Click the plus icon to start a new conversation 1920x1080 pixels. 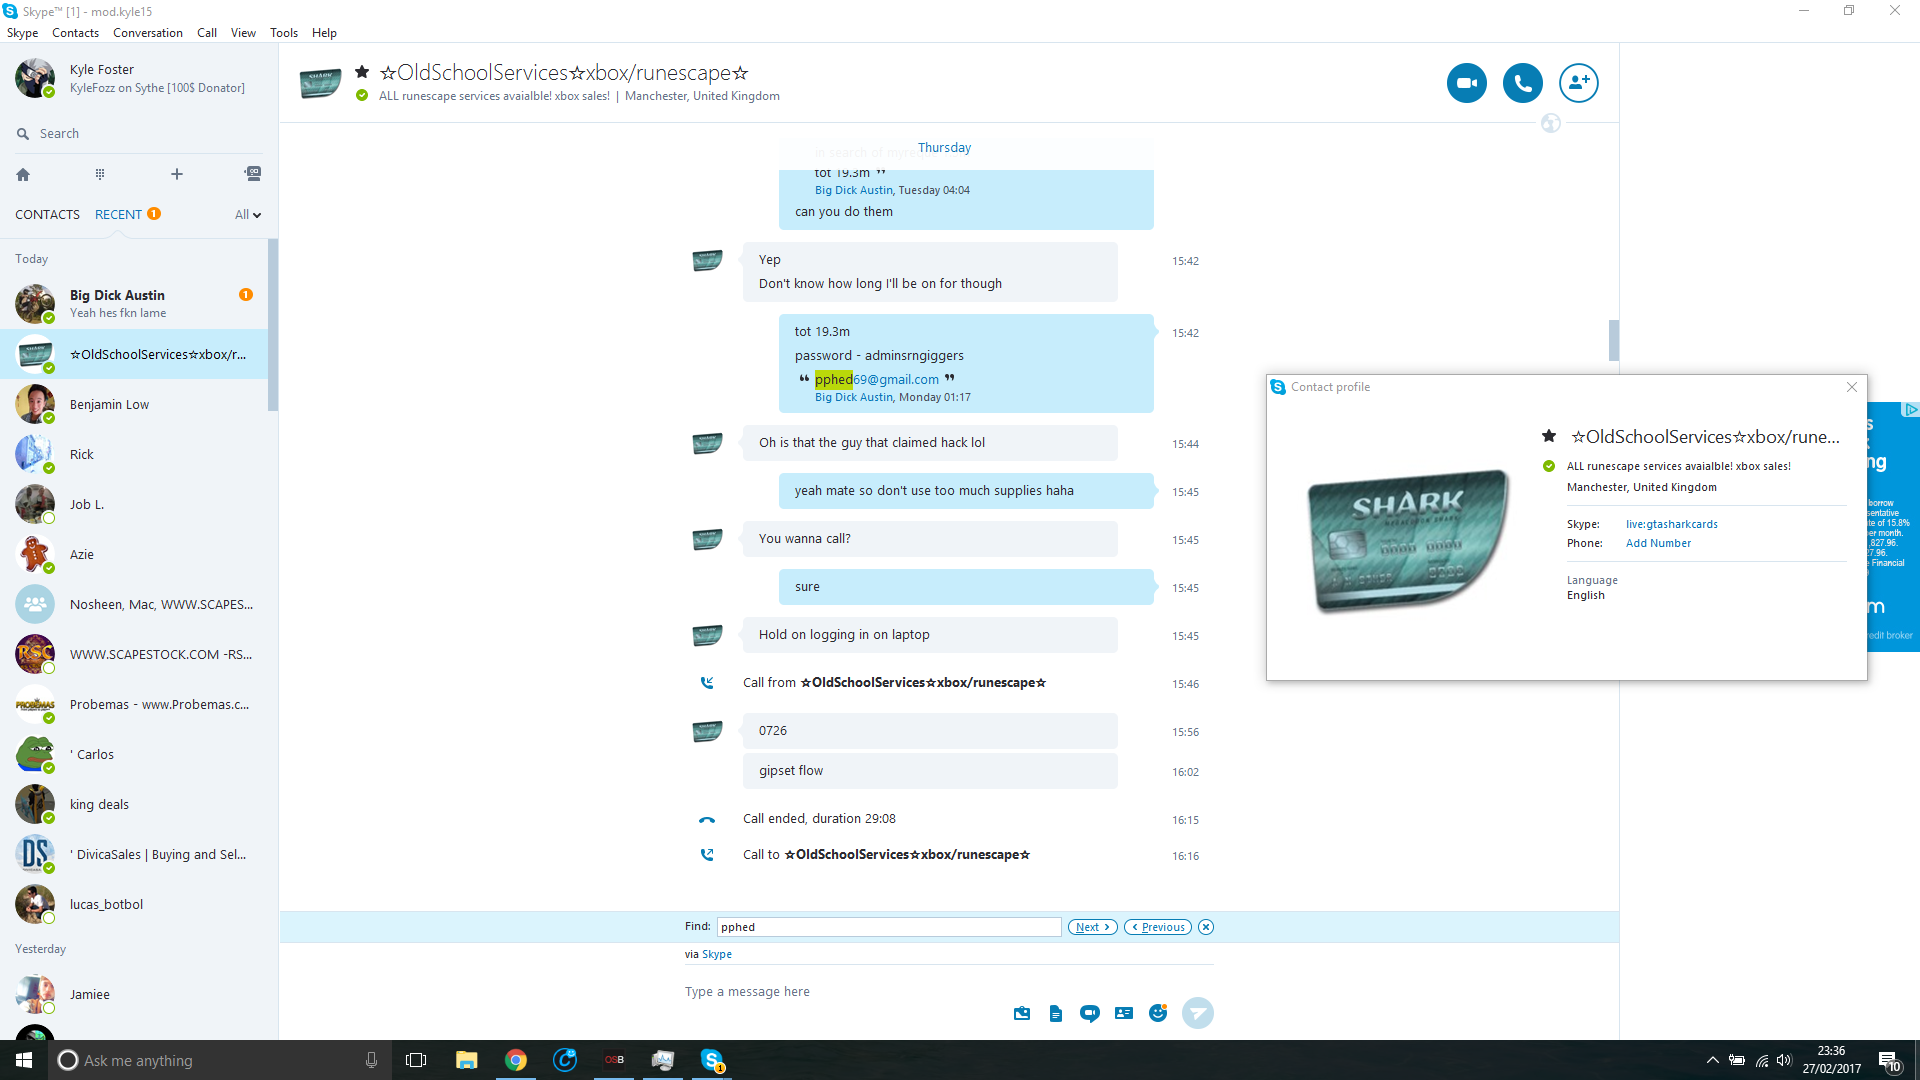177,174
